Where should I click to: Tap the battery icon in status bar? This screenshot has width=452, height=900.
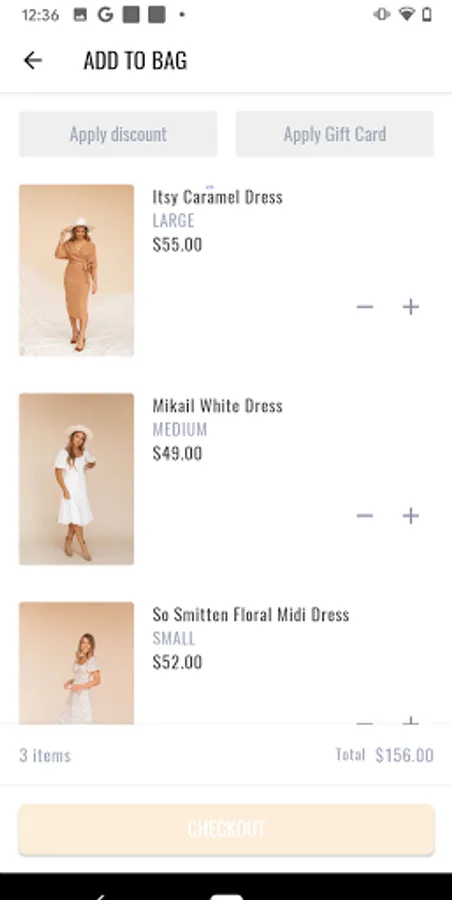click(427, 14)
